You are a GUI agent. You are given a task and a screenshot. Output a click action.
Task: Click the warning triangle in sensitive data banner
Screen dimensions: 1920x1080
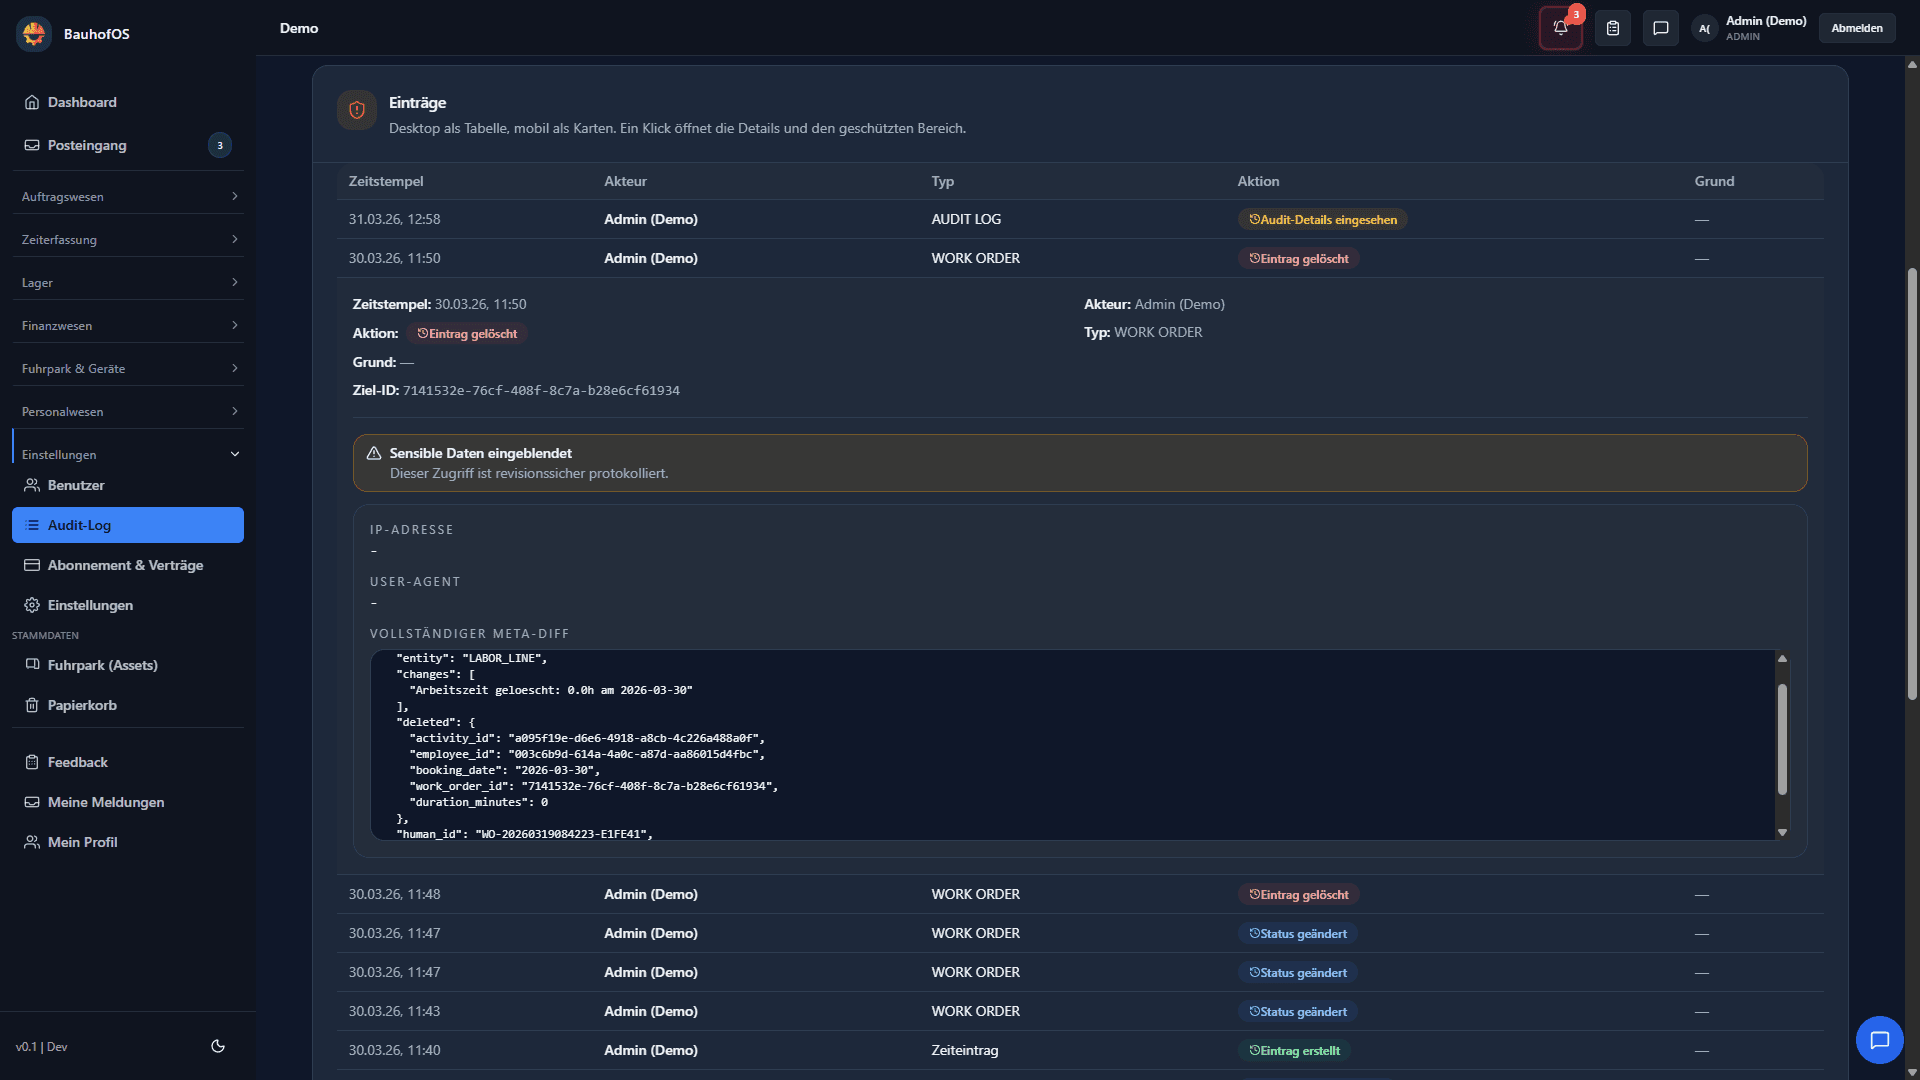point(374,453)
